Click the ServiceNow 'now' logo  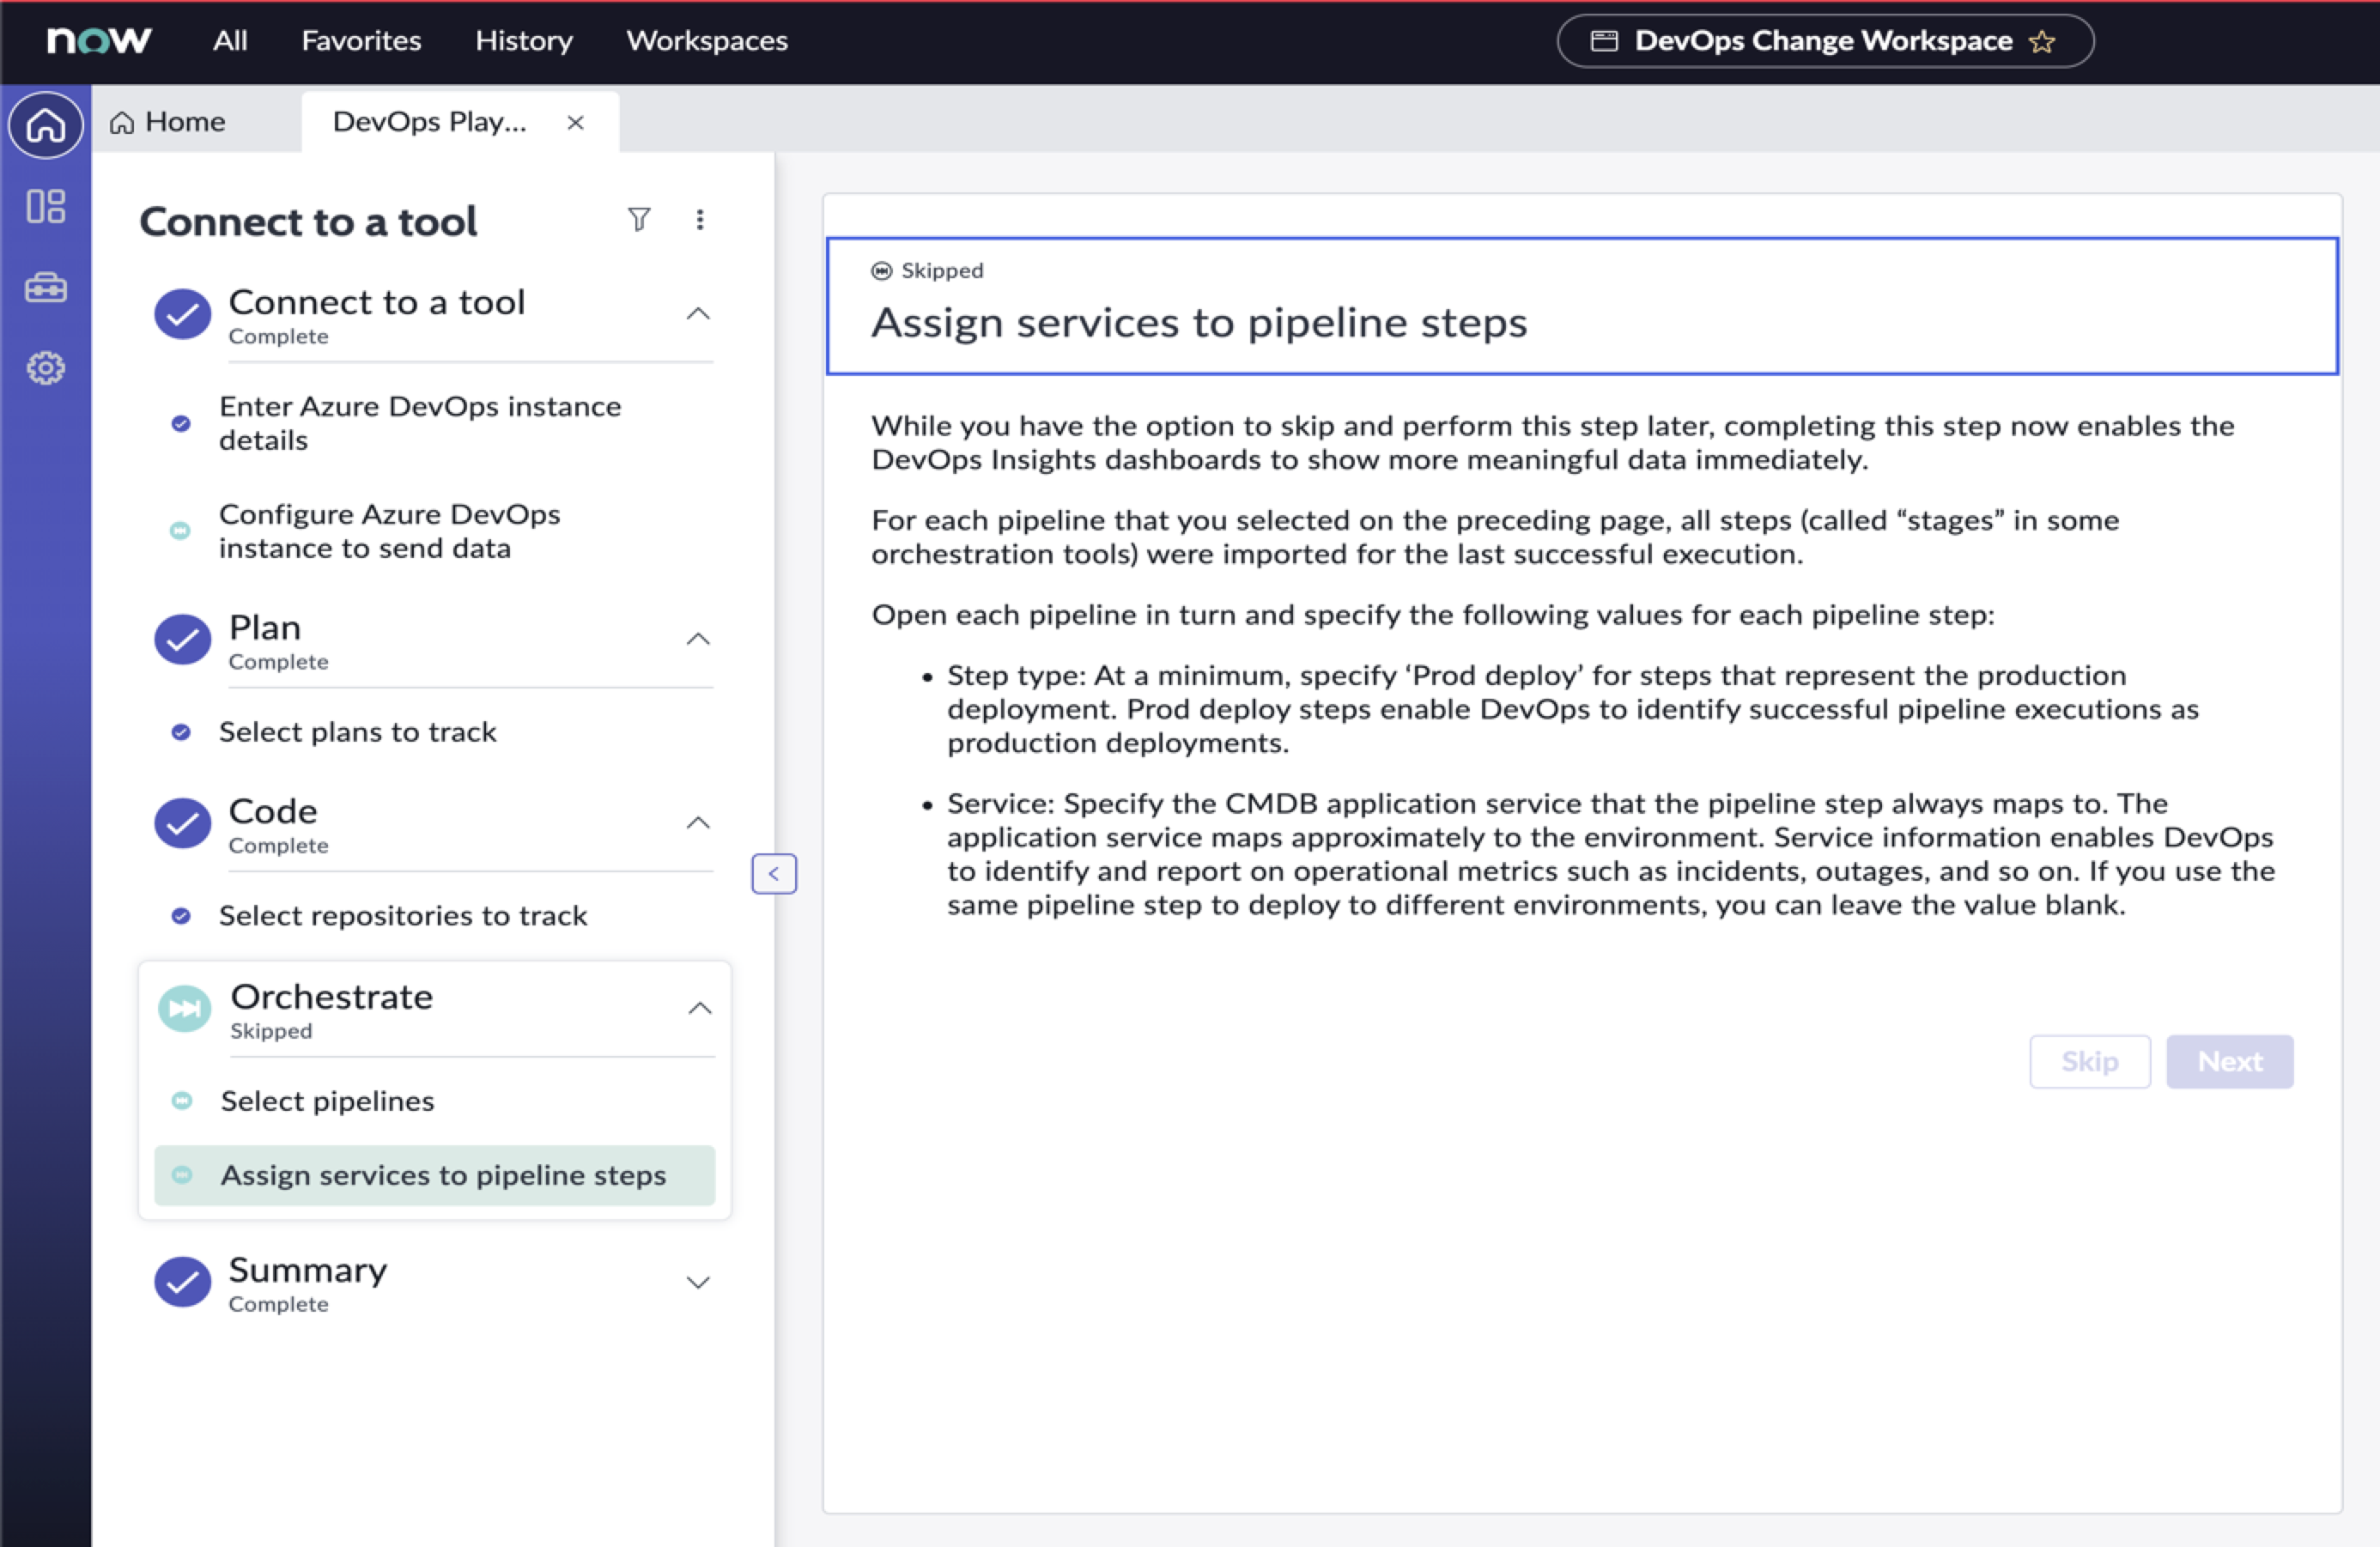click(x=99, y=40)
